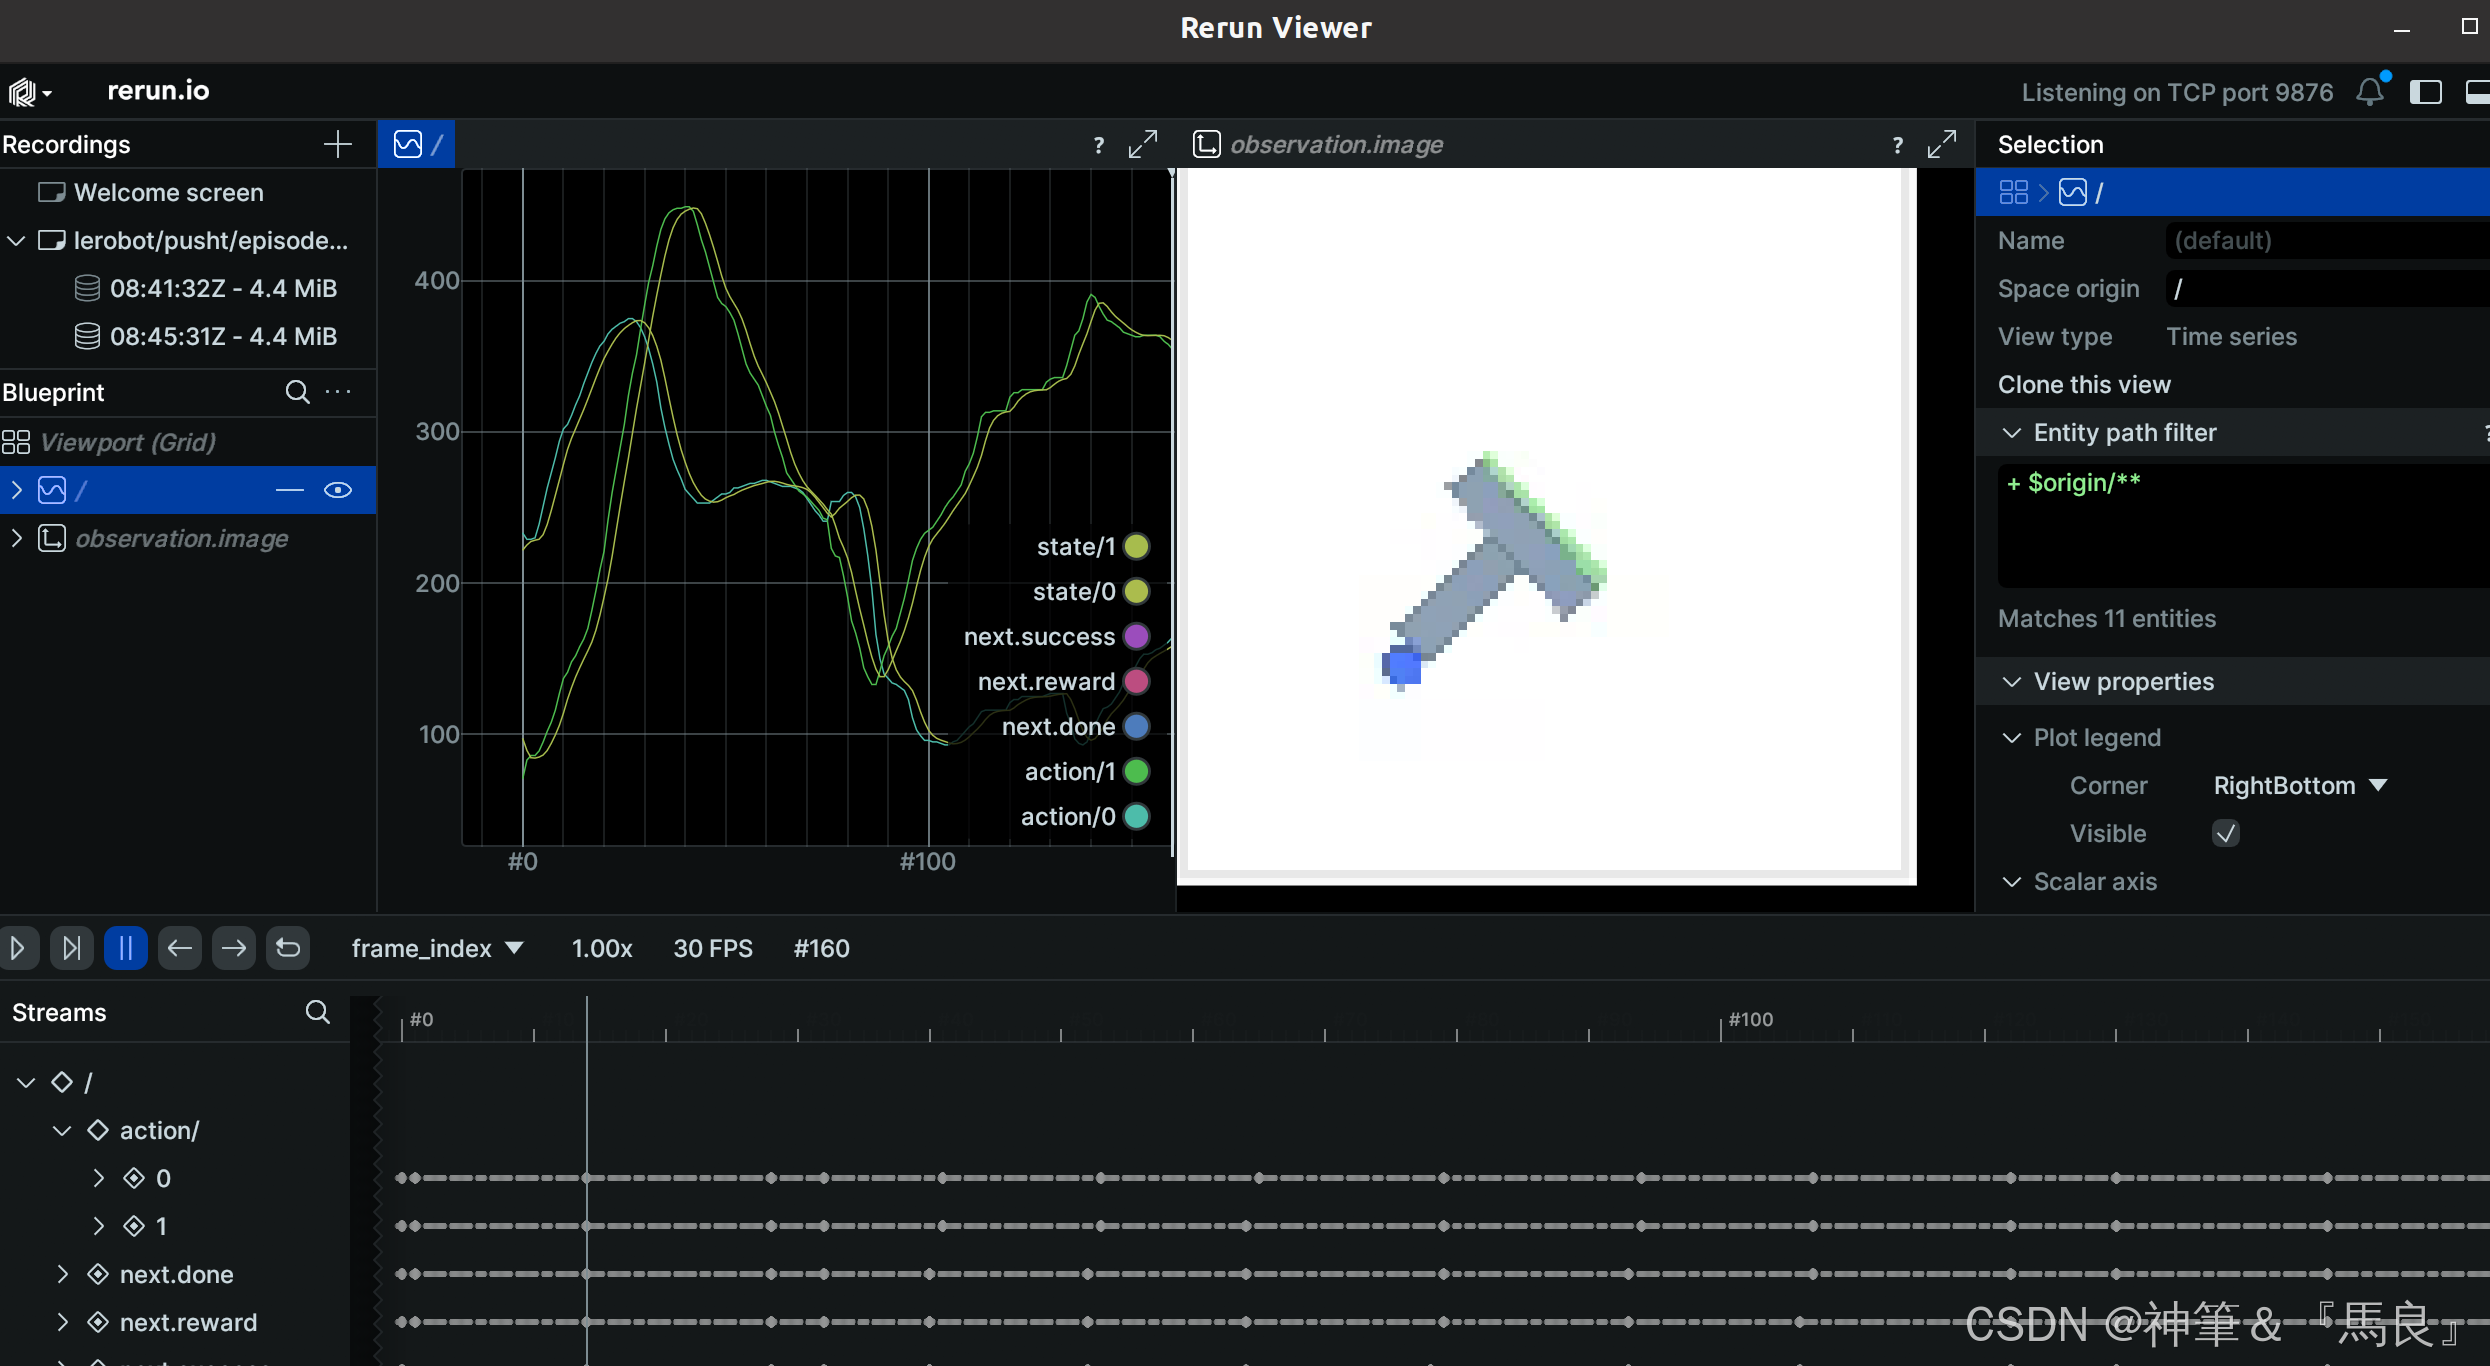This screenshot has height=1366, width=2490.
Task: Uncheck the plot legend Visible checkbox
Action: [2226, 833]
